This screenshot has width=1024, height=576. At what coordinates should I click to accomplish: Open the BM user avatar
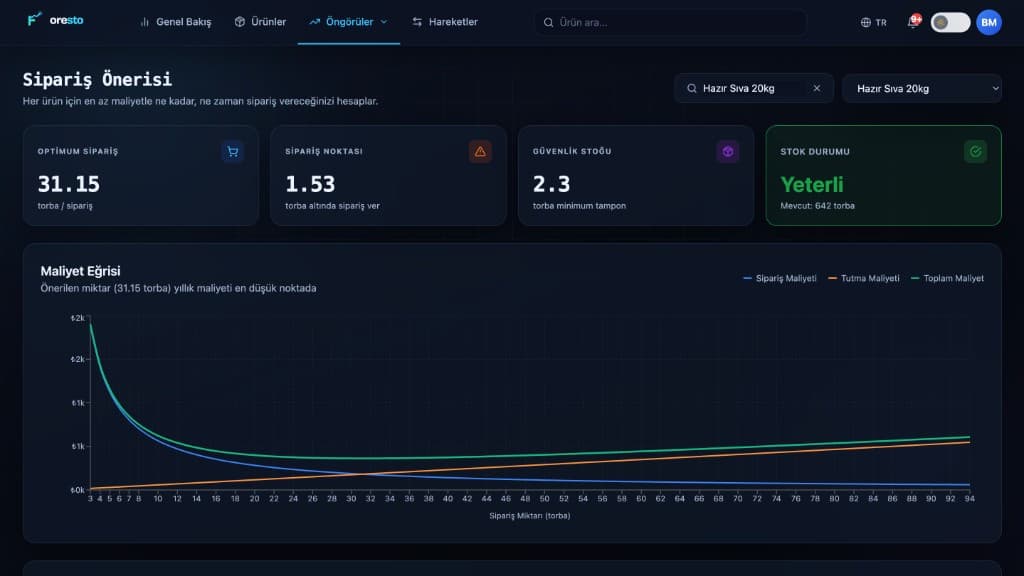coord(989,22)
